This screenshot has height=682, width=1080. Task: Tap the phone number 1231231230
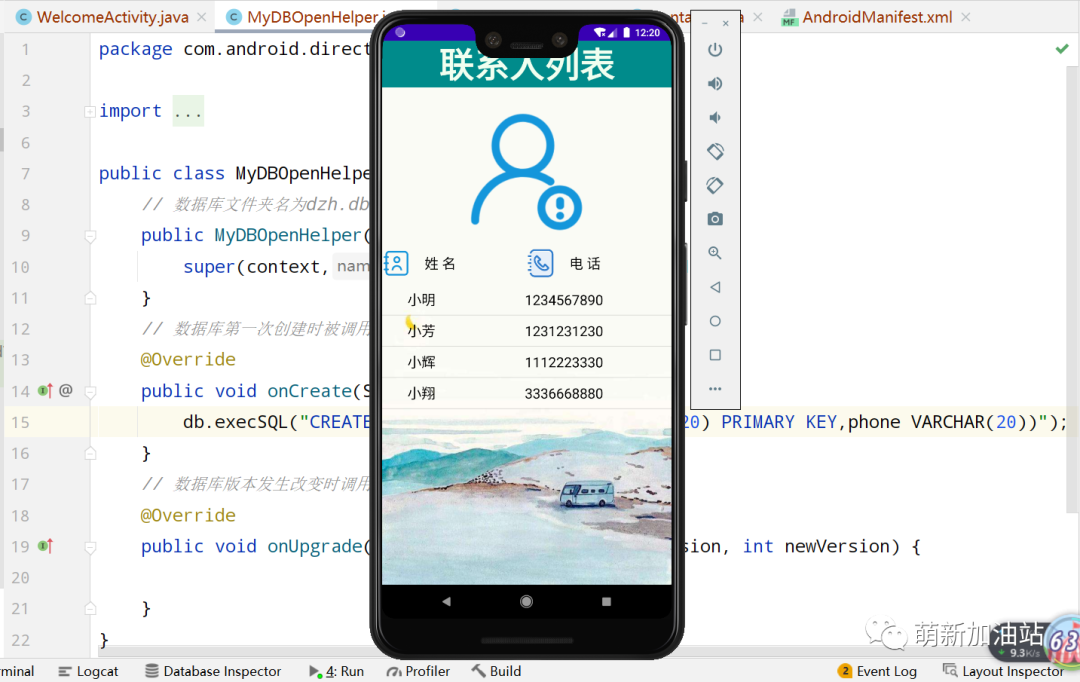coord(563,331)
